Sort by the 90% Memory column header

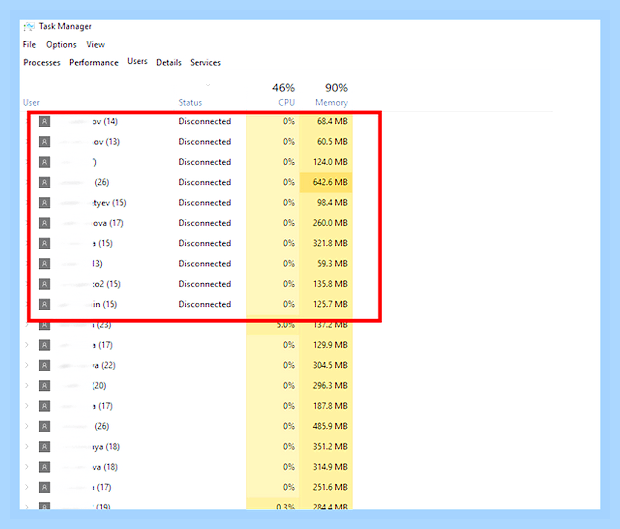331,94
